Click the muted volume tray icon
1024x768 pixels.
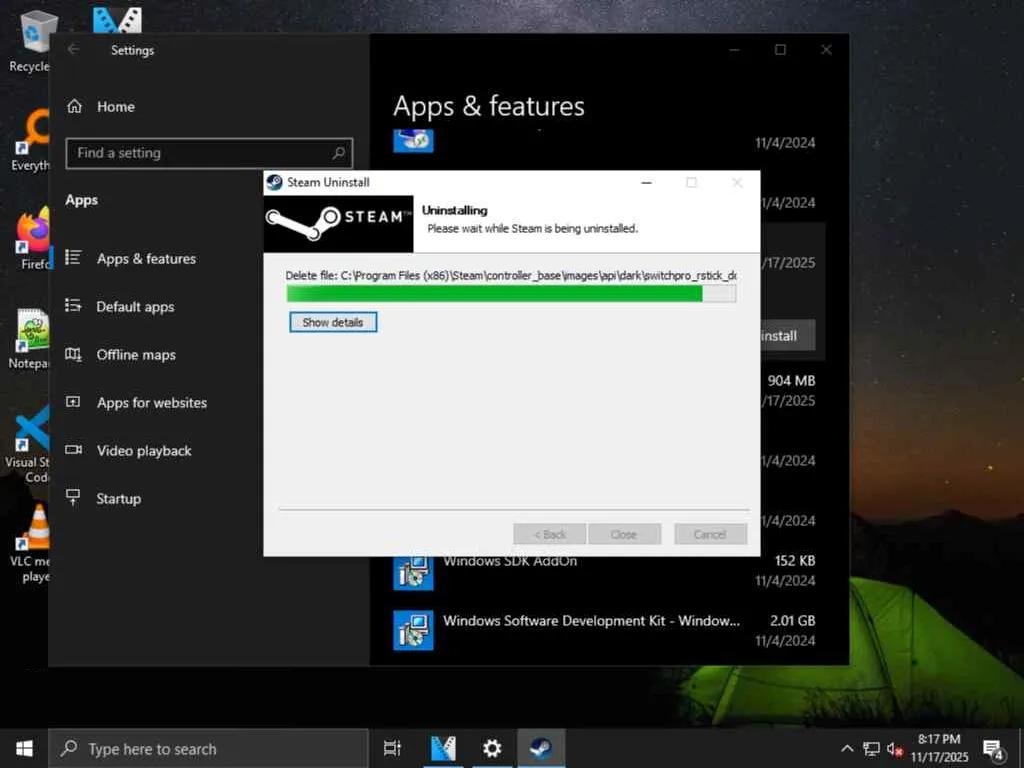(x=894, y=748)
